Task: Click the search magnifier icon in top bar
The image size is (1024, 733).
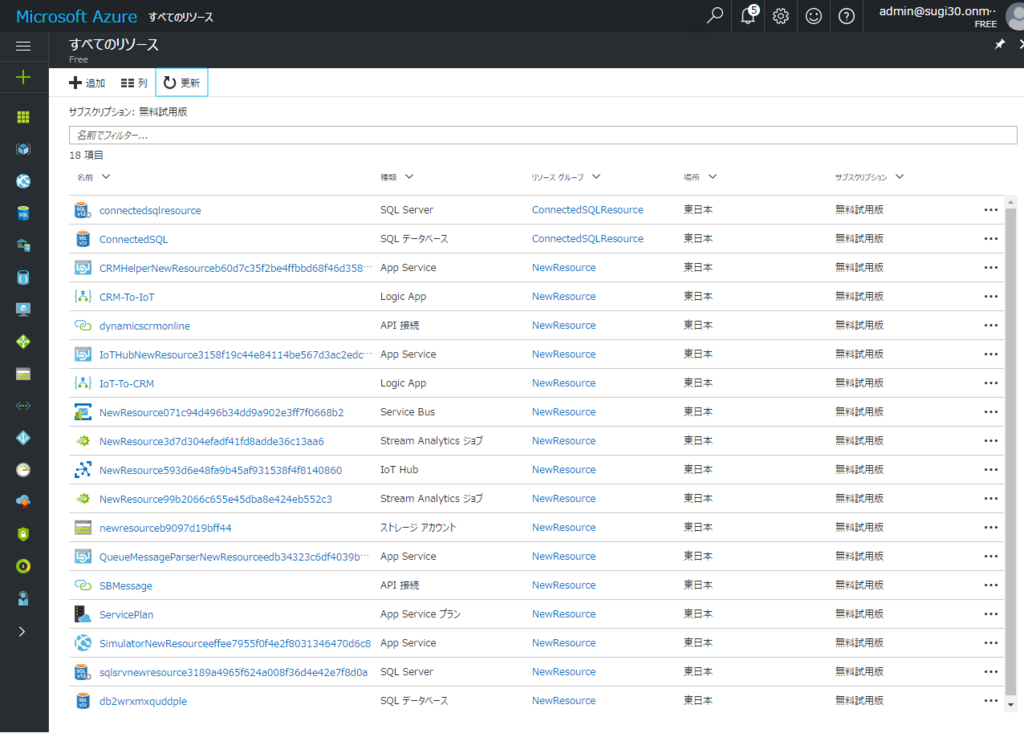Action: 715,16
